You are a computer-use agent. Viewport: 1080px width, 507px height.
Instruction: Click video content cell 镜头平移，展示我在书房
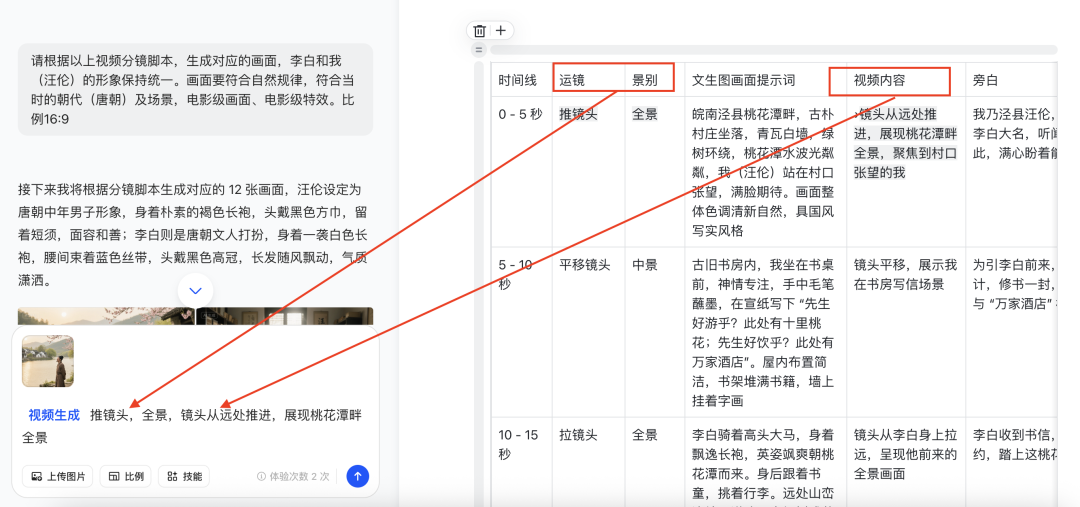906,332
